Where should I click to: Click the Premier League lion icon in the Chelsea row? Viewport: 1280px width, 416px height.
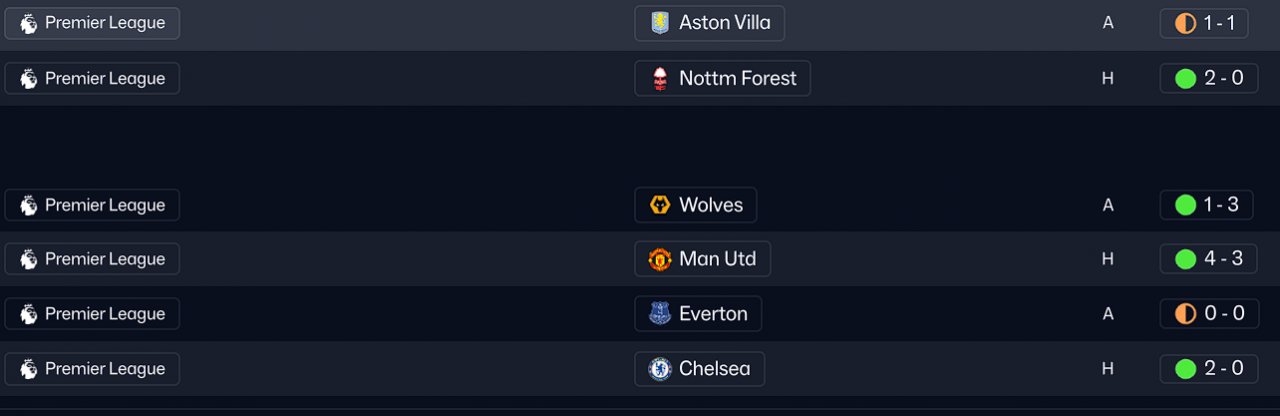click(x=28, y=369)
